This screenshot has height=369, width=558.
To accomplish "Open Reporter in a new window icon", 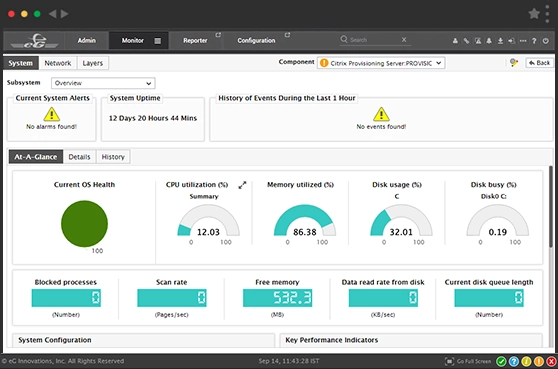I will (218, 35).
